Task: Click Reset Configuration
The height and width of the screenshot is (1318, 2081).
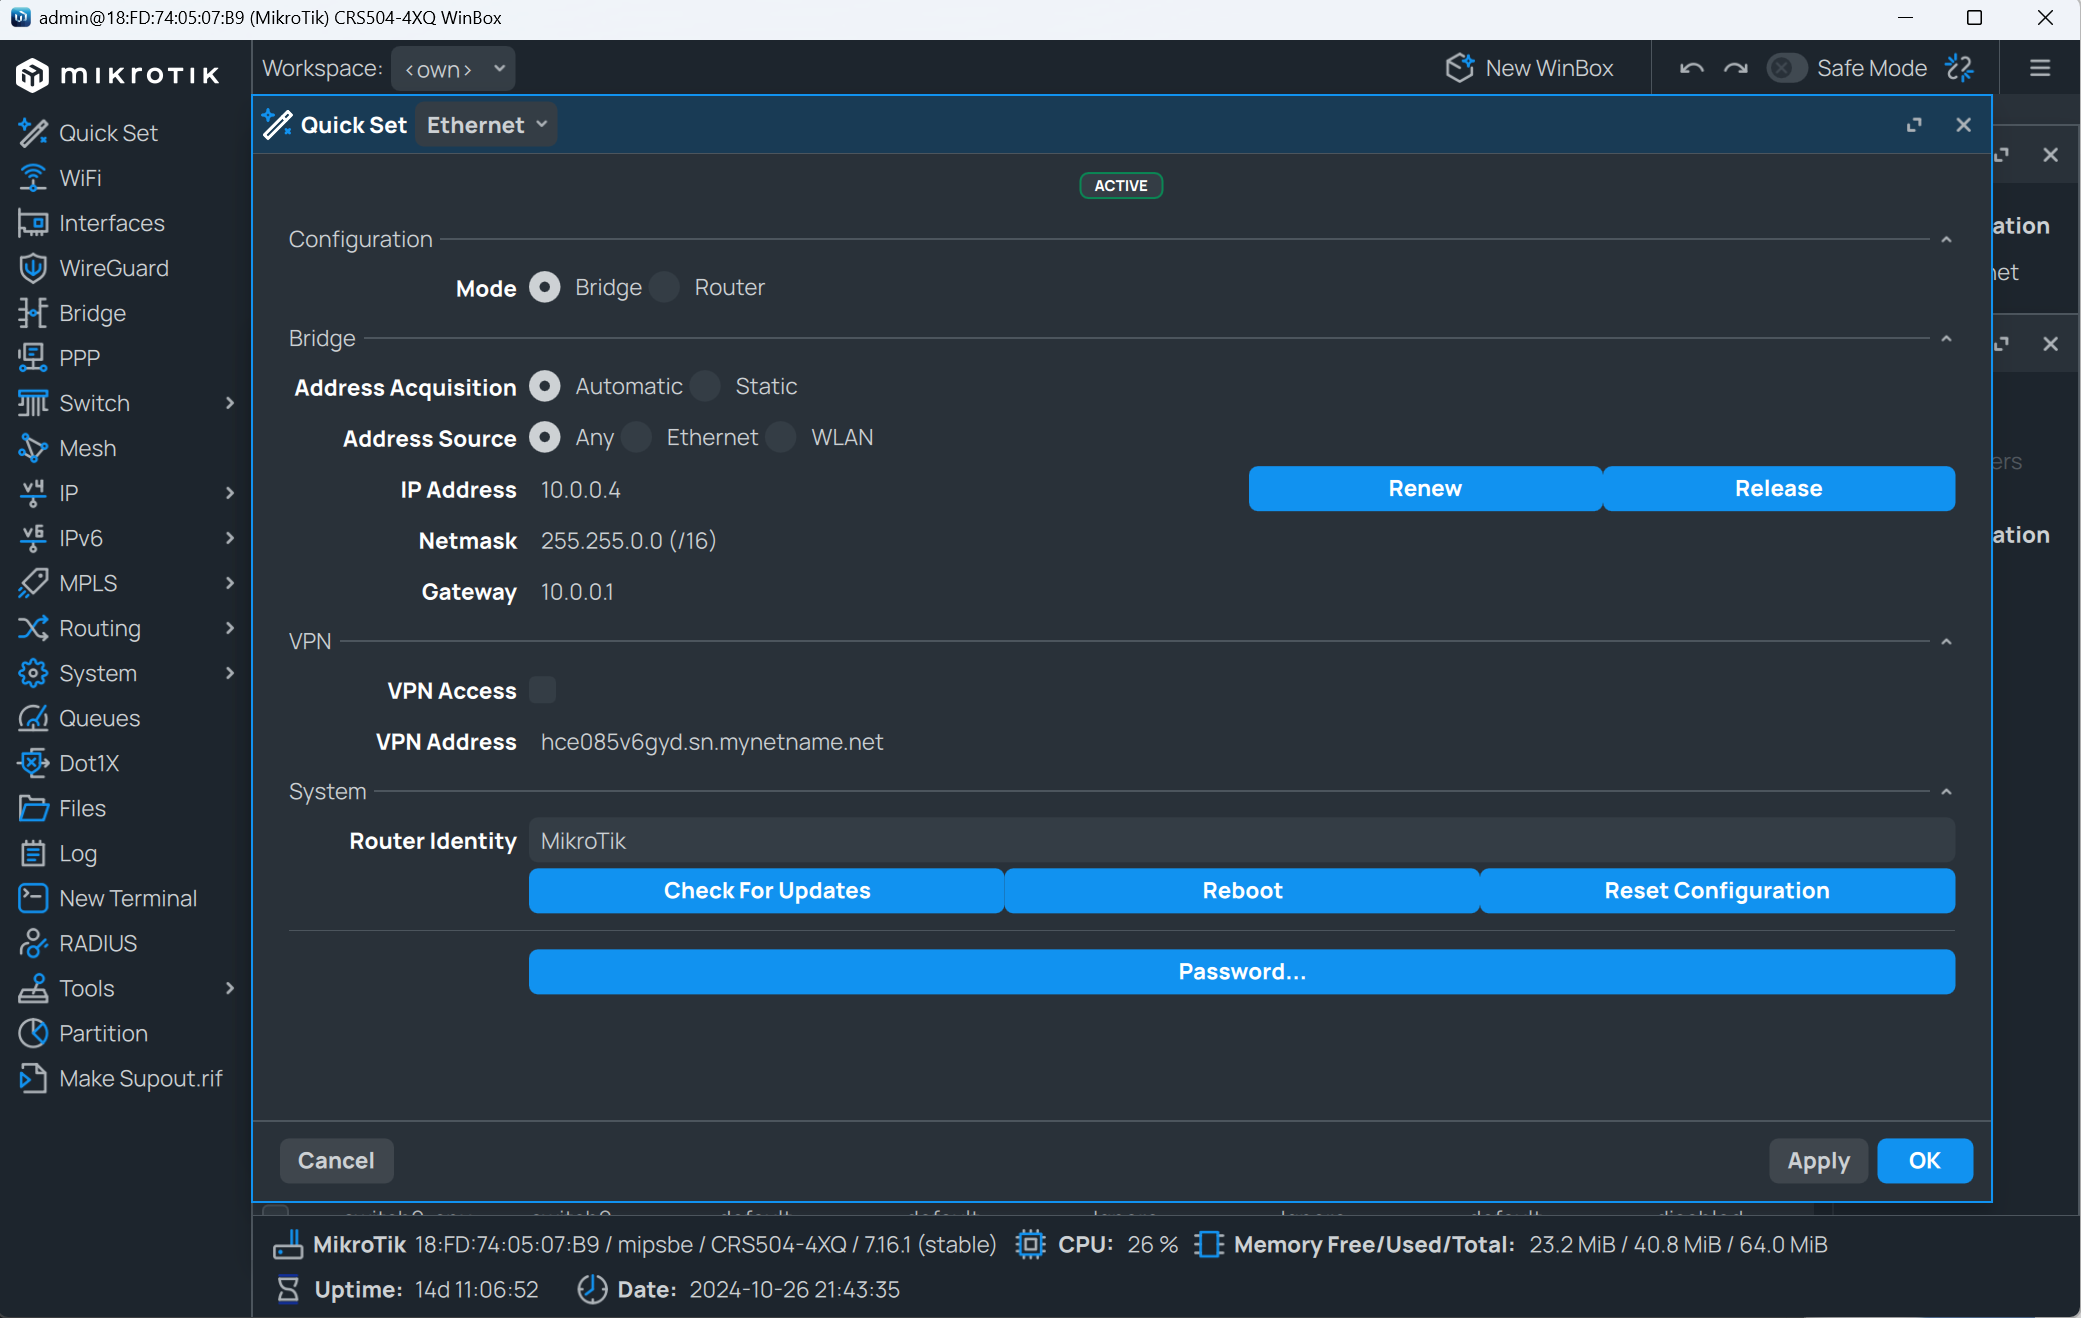Action: [x=1717, y=890]
